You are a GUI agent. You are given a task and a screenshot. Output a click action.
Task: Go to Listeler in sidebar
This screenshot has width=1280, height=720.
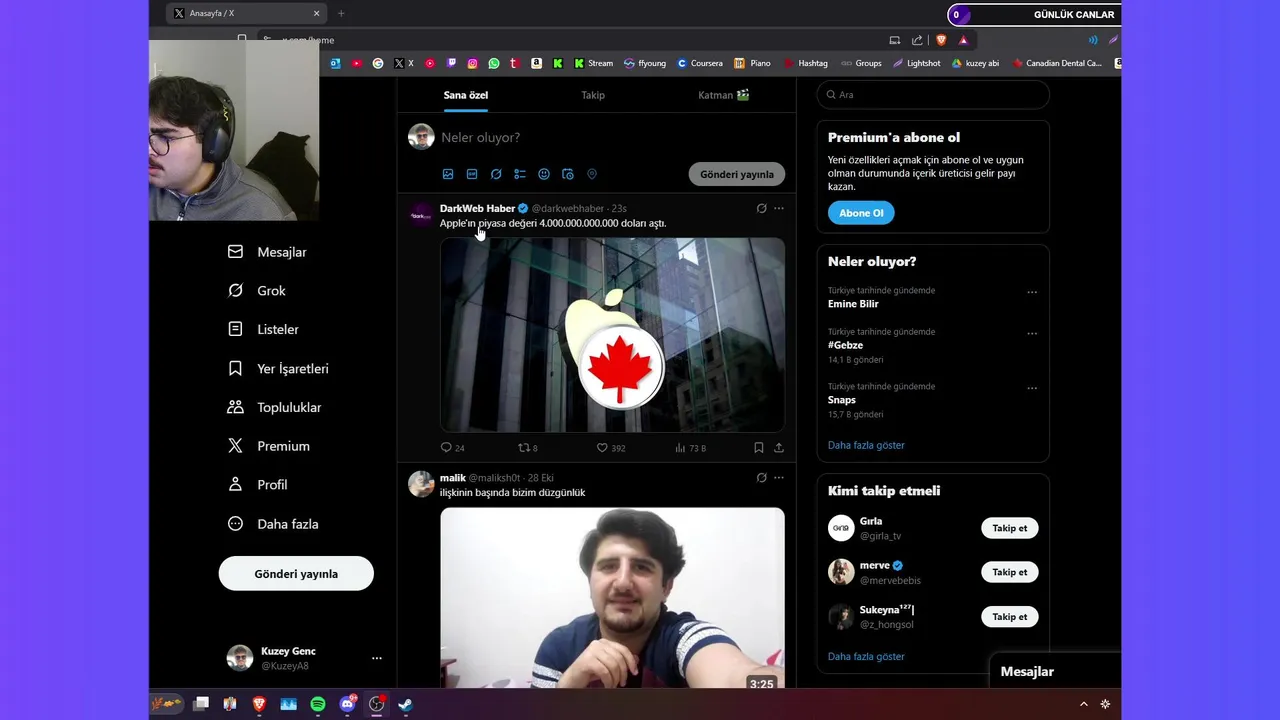263,329
